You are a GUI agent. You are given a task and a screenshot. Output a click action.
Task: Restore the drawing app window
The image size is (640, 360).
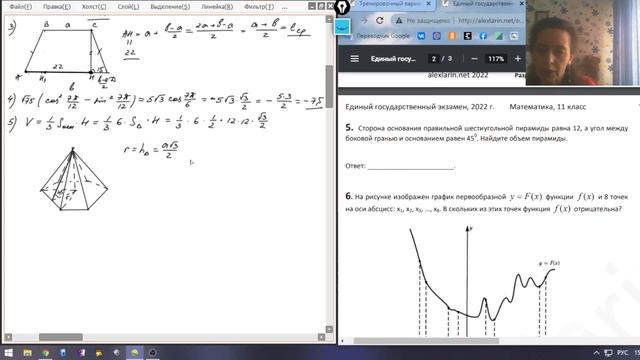pyautogui.click(x=321, y=6)
